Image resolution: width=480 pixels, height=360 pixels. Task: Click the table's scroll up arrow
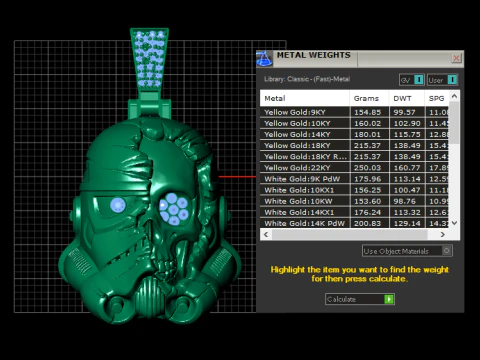click(x=454, y=96)
